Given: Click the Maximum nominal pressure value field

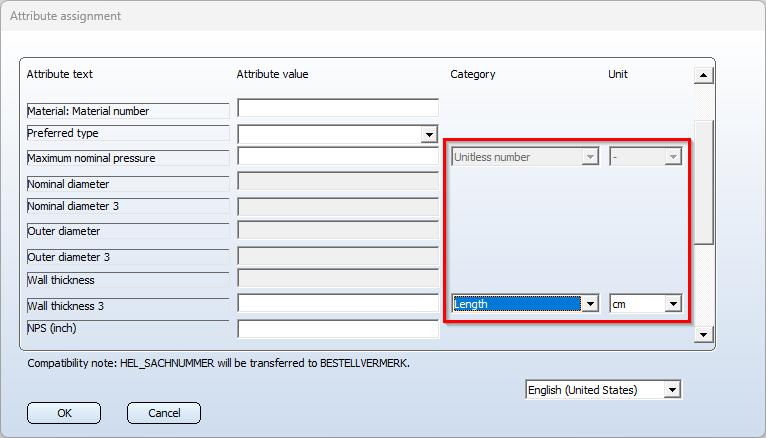Looking at the screenshot, I should (338, 156).
